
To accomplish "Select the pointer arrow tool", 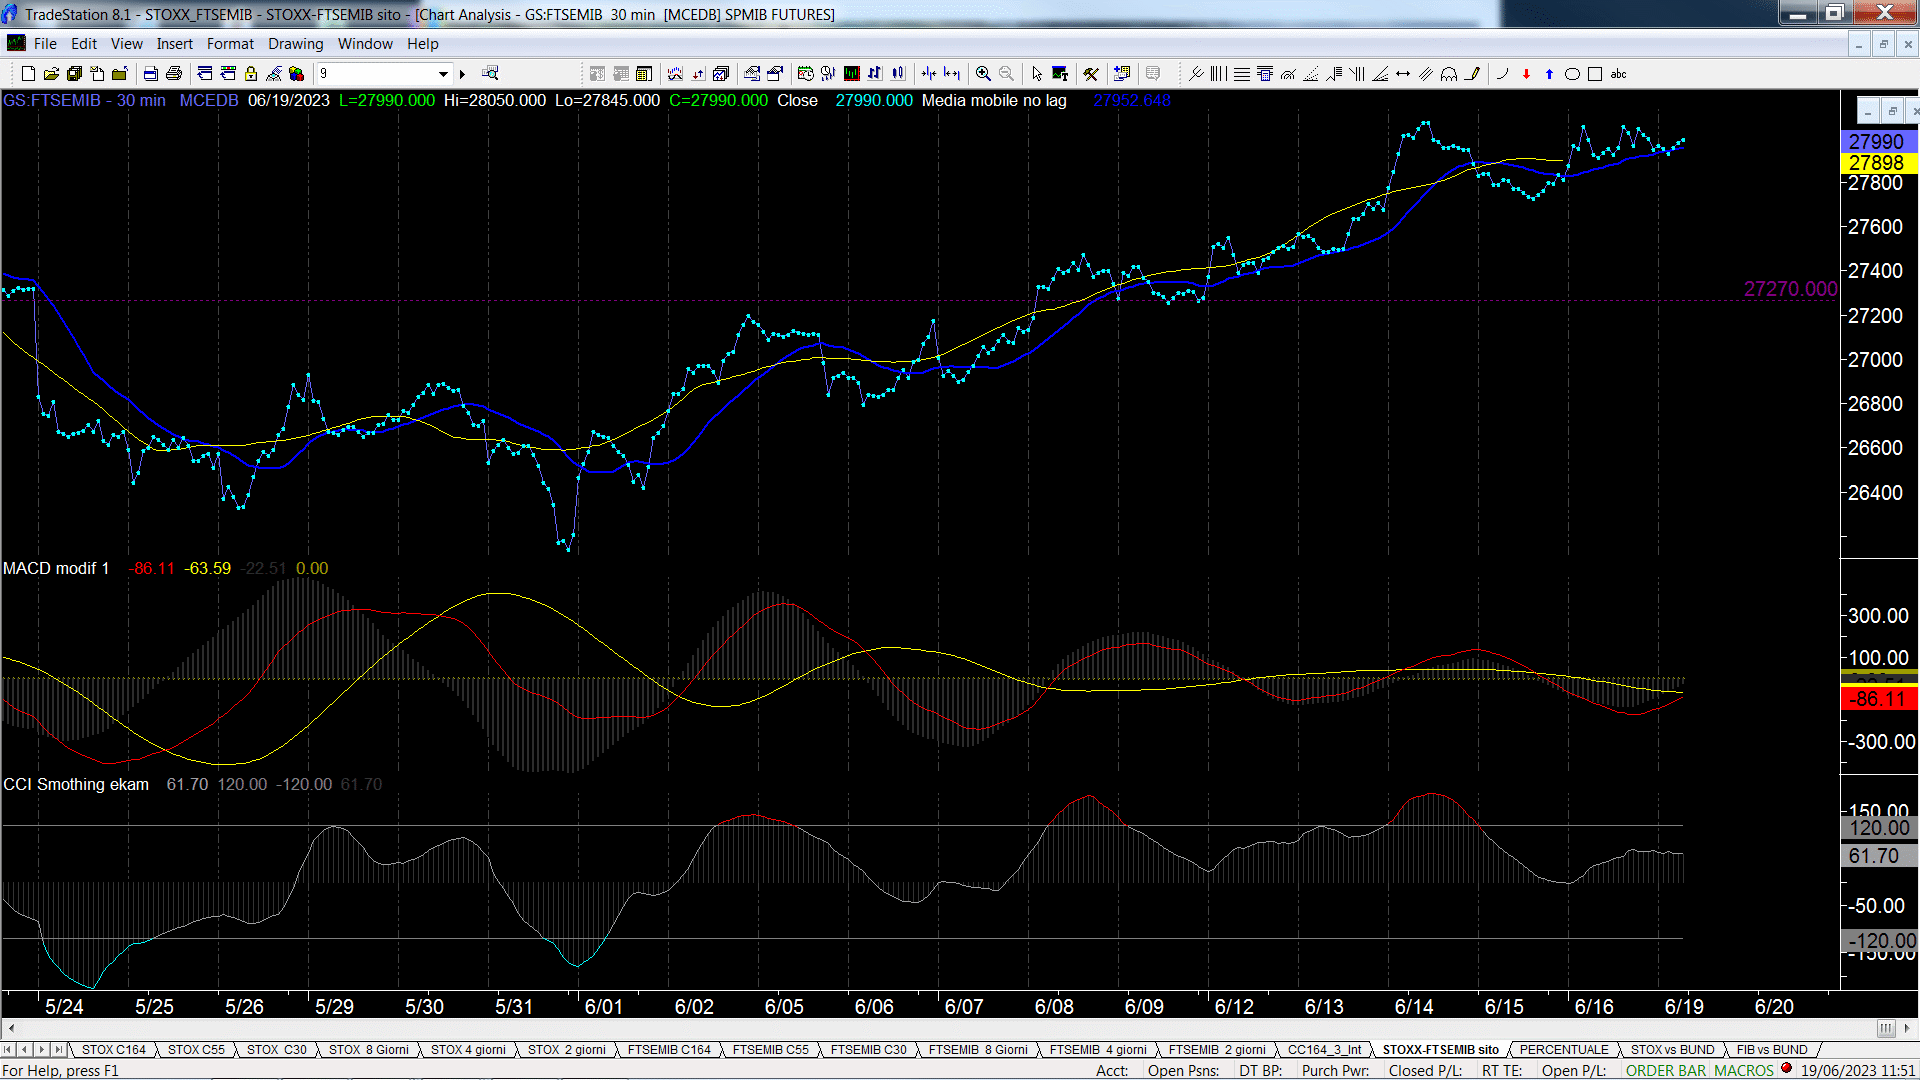I will (1037, 73).
